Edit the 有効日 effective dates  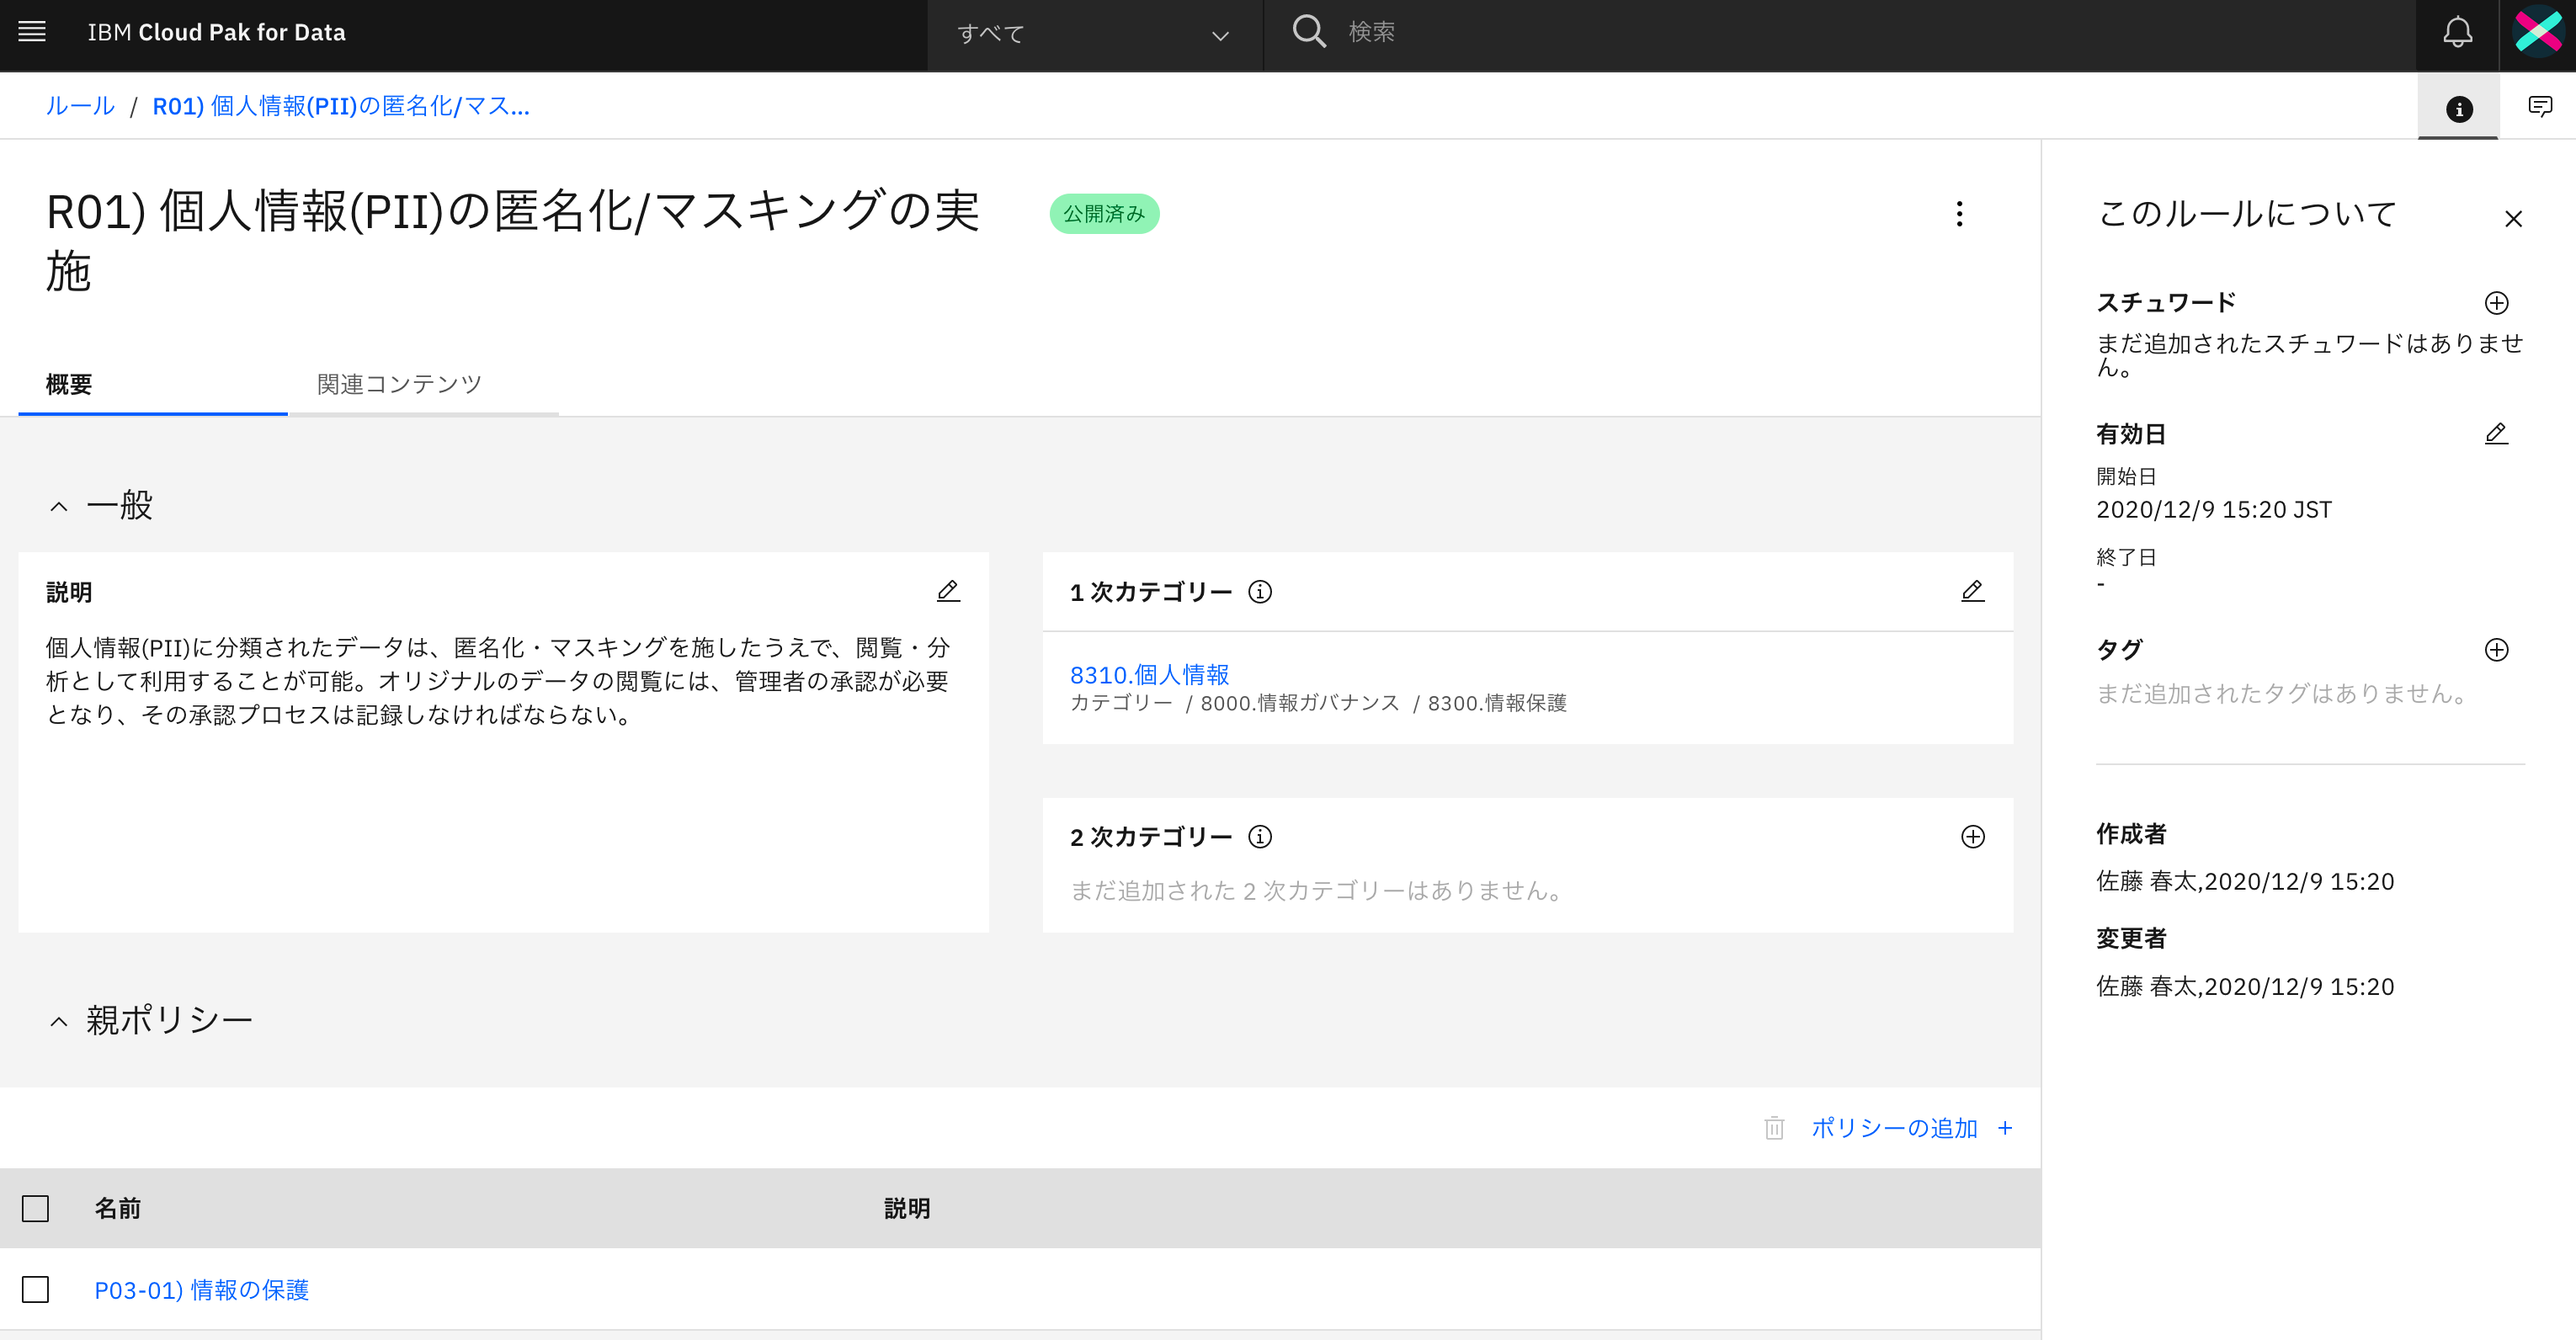click(x=2496, y=434)
